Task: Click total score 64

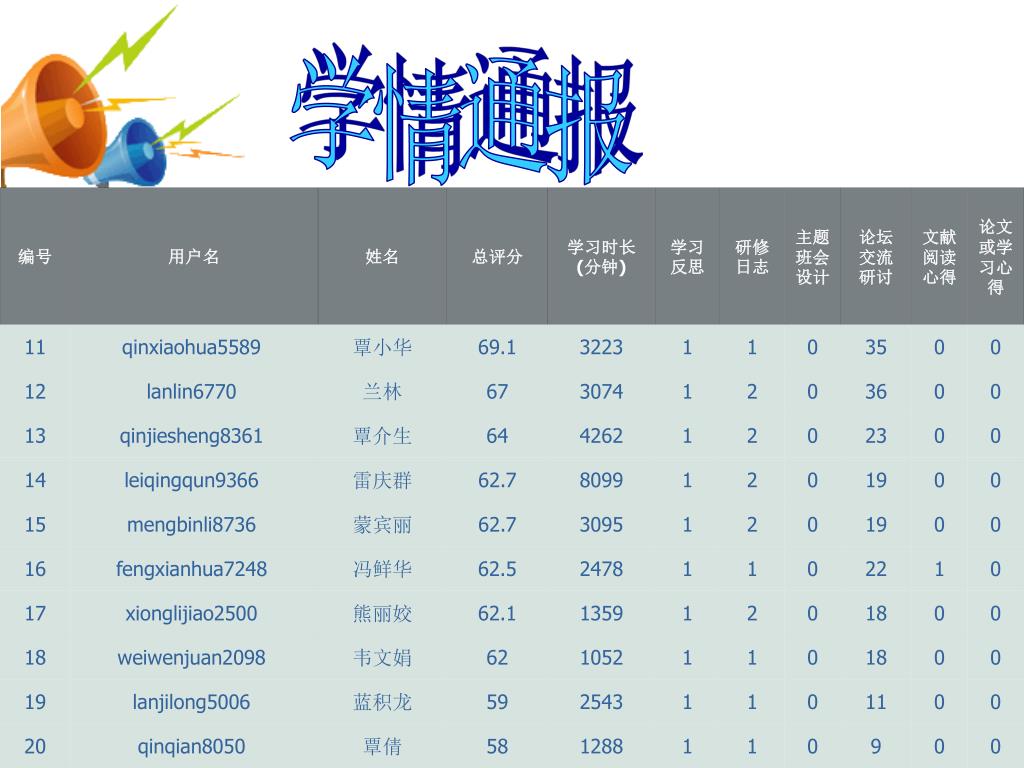Action: click(497, 436)
